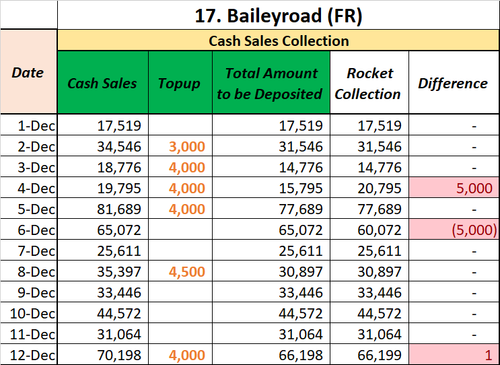Click the '5-Dec' date cell
The height and width of the screenshot is (365, 500).
pyautogui.click(x=29, y=209)
